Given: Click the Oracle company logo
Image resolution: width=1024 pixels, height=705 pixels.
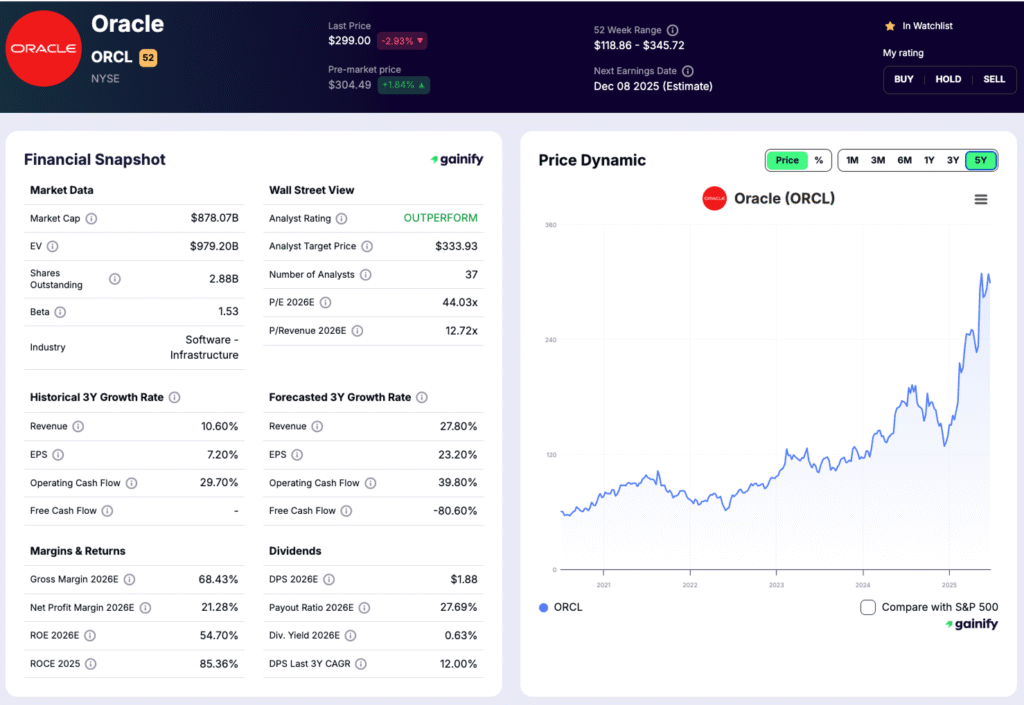Looking at the screenshot, I should pos(44,47).
